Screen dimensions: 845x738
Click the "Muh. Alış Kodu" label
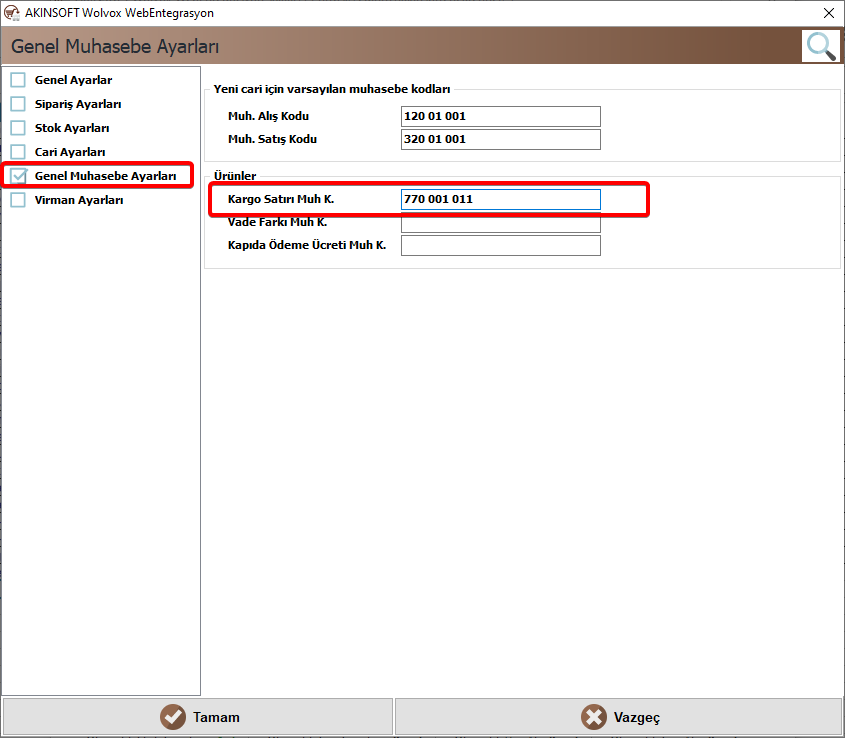(x=268, y=116)
